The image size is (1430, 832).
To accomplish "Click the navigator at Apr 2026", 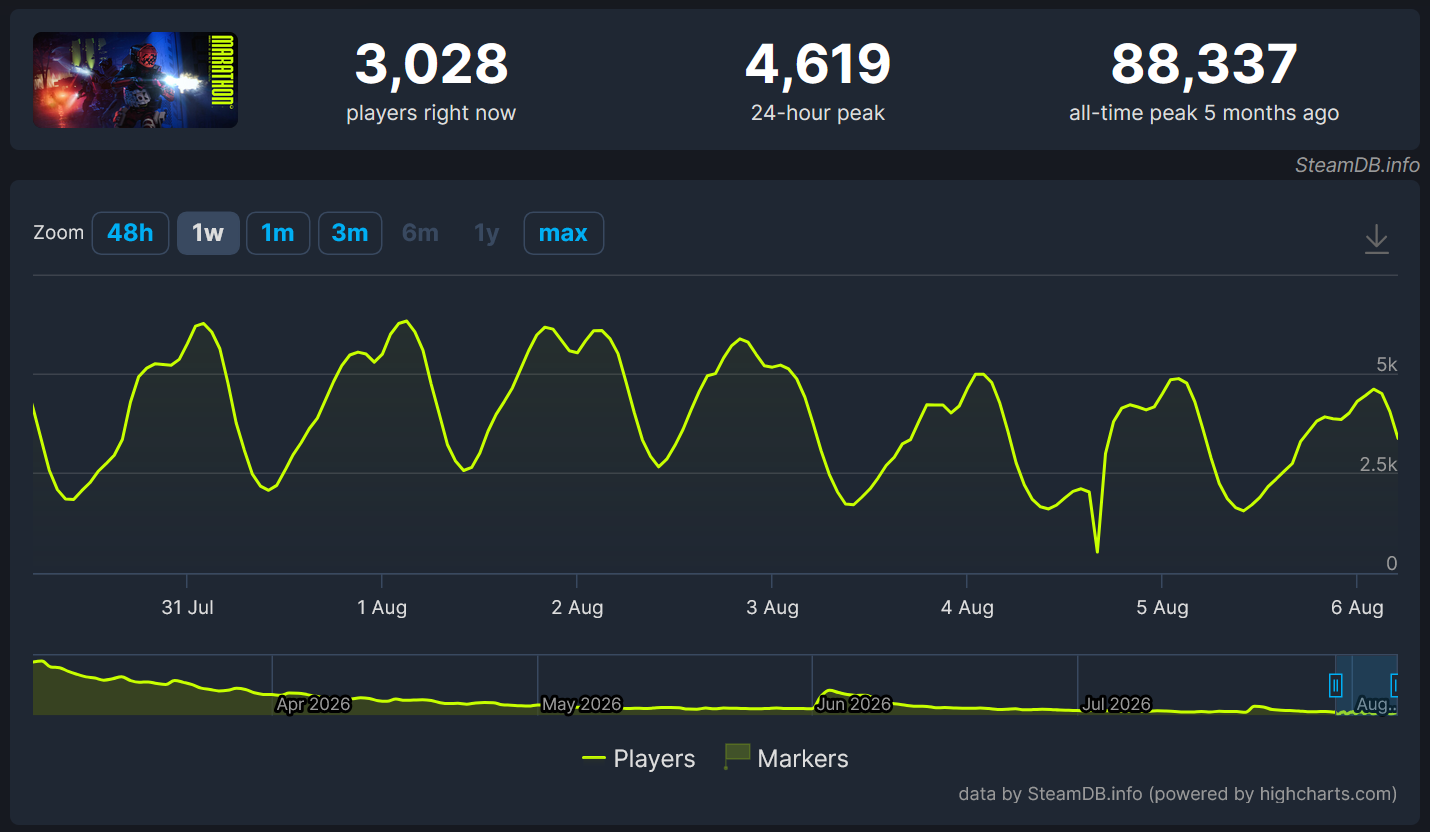I will pos(313,704).
